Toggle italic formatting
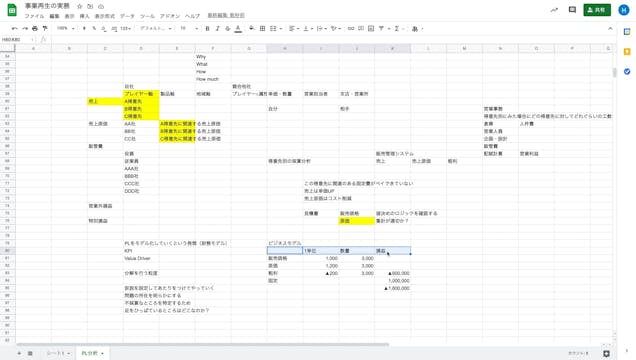 click(x=217, y=28)
